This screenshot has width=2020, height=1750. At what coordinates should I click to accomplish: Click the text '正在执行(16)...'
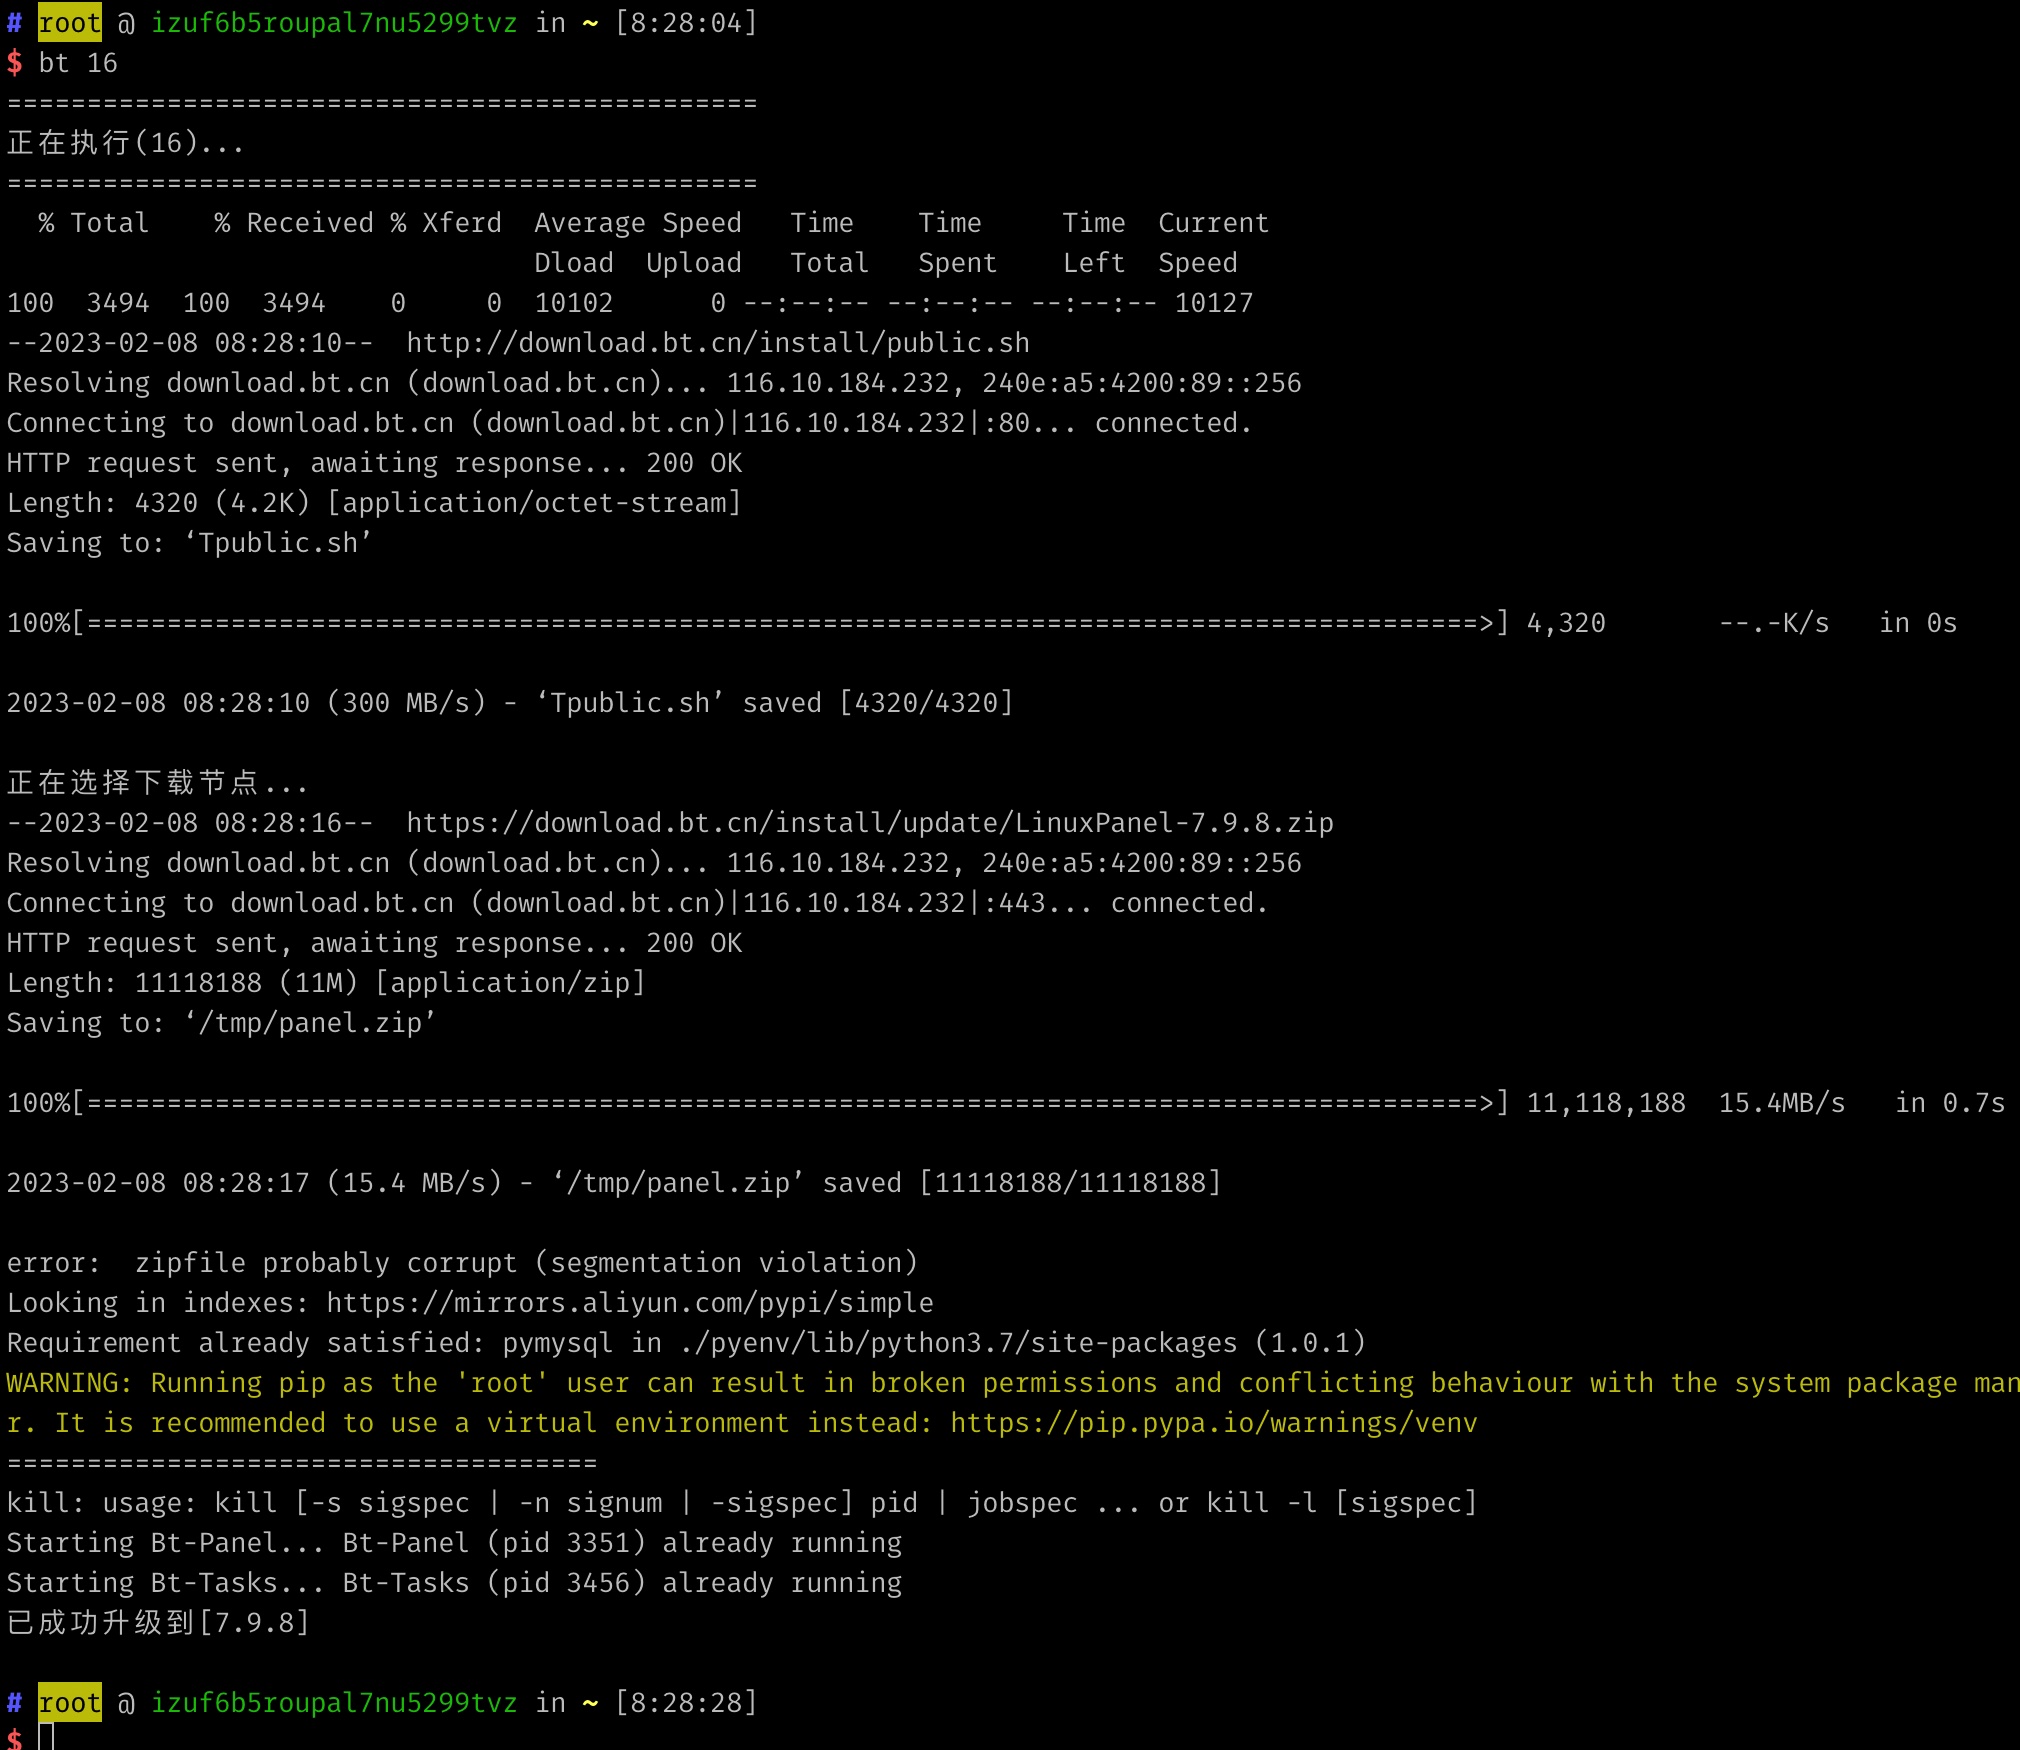coord(126,143)
